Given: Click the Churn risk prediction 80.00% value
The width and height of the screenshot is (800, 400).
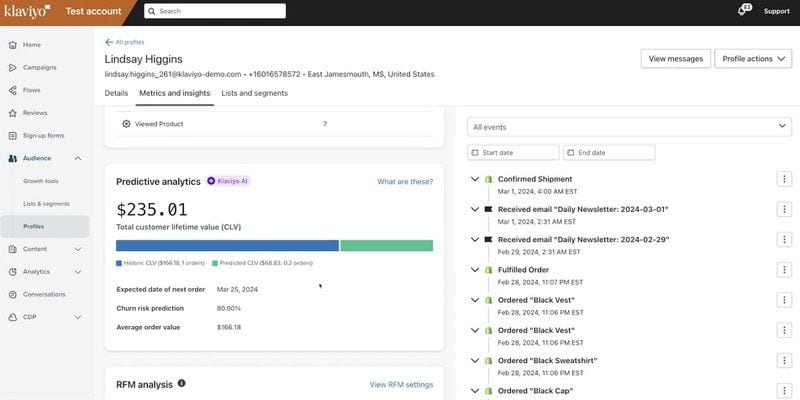Looking at the screenshot, I should coord(229,309).
